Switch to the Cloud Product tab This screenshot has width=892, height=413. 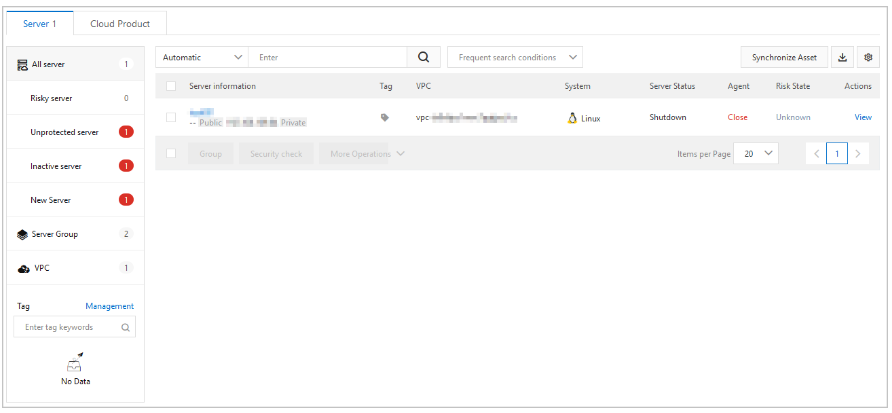pyautogui.click(x=120, y=24)
